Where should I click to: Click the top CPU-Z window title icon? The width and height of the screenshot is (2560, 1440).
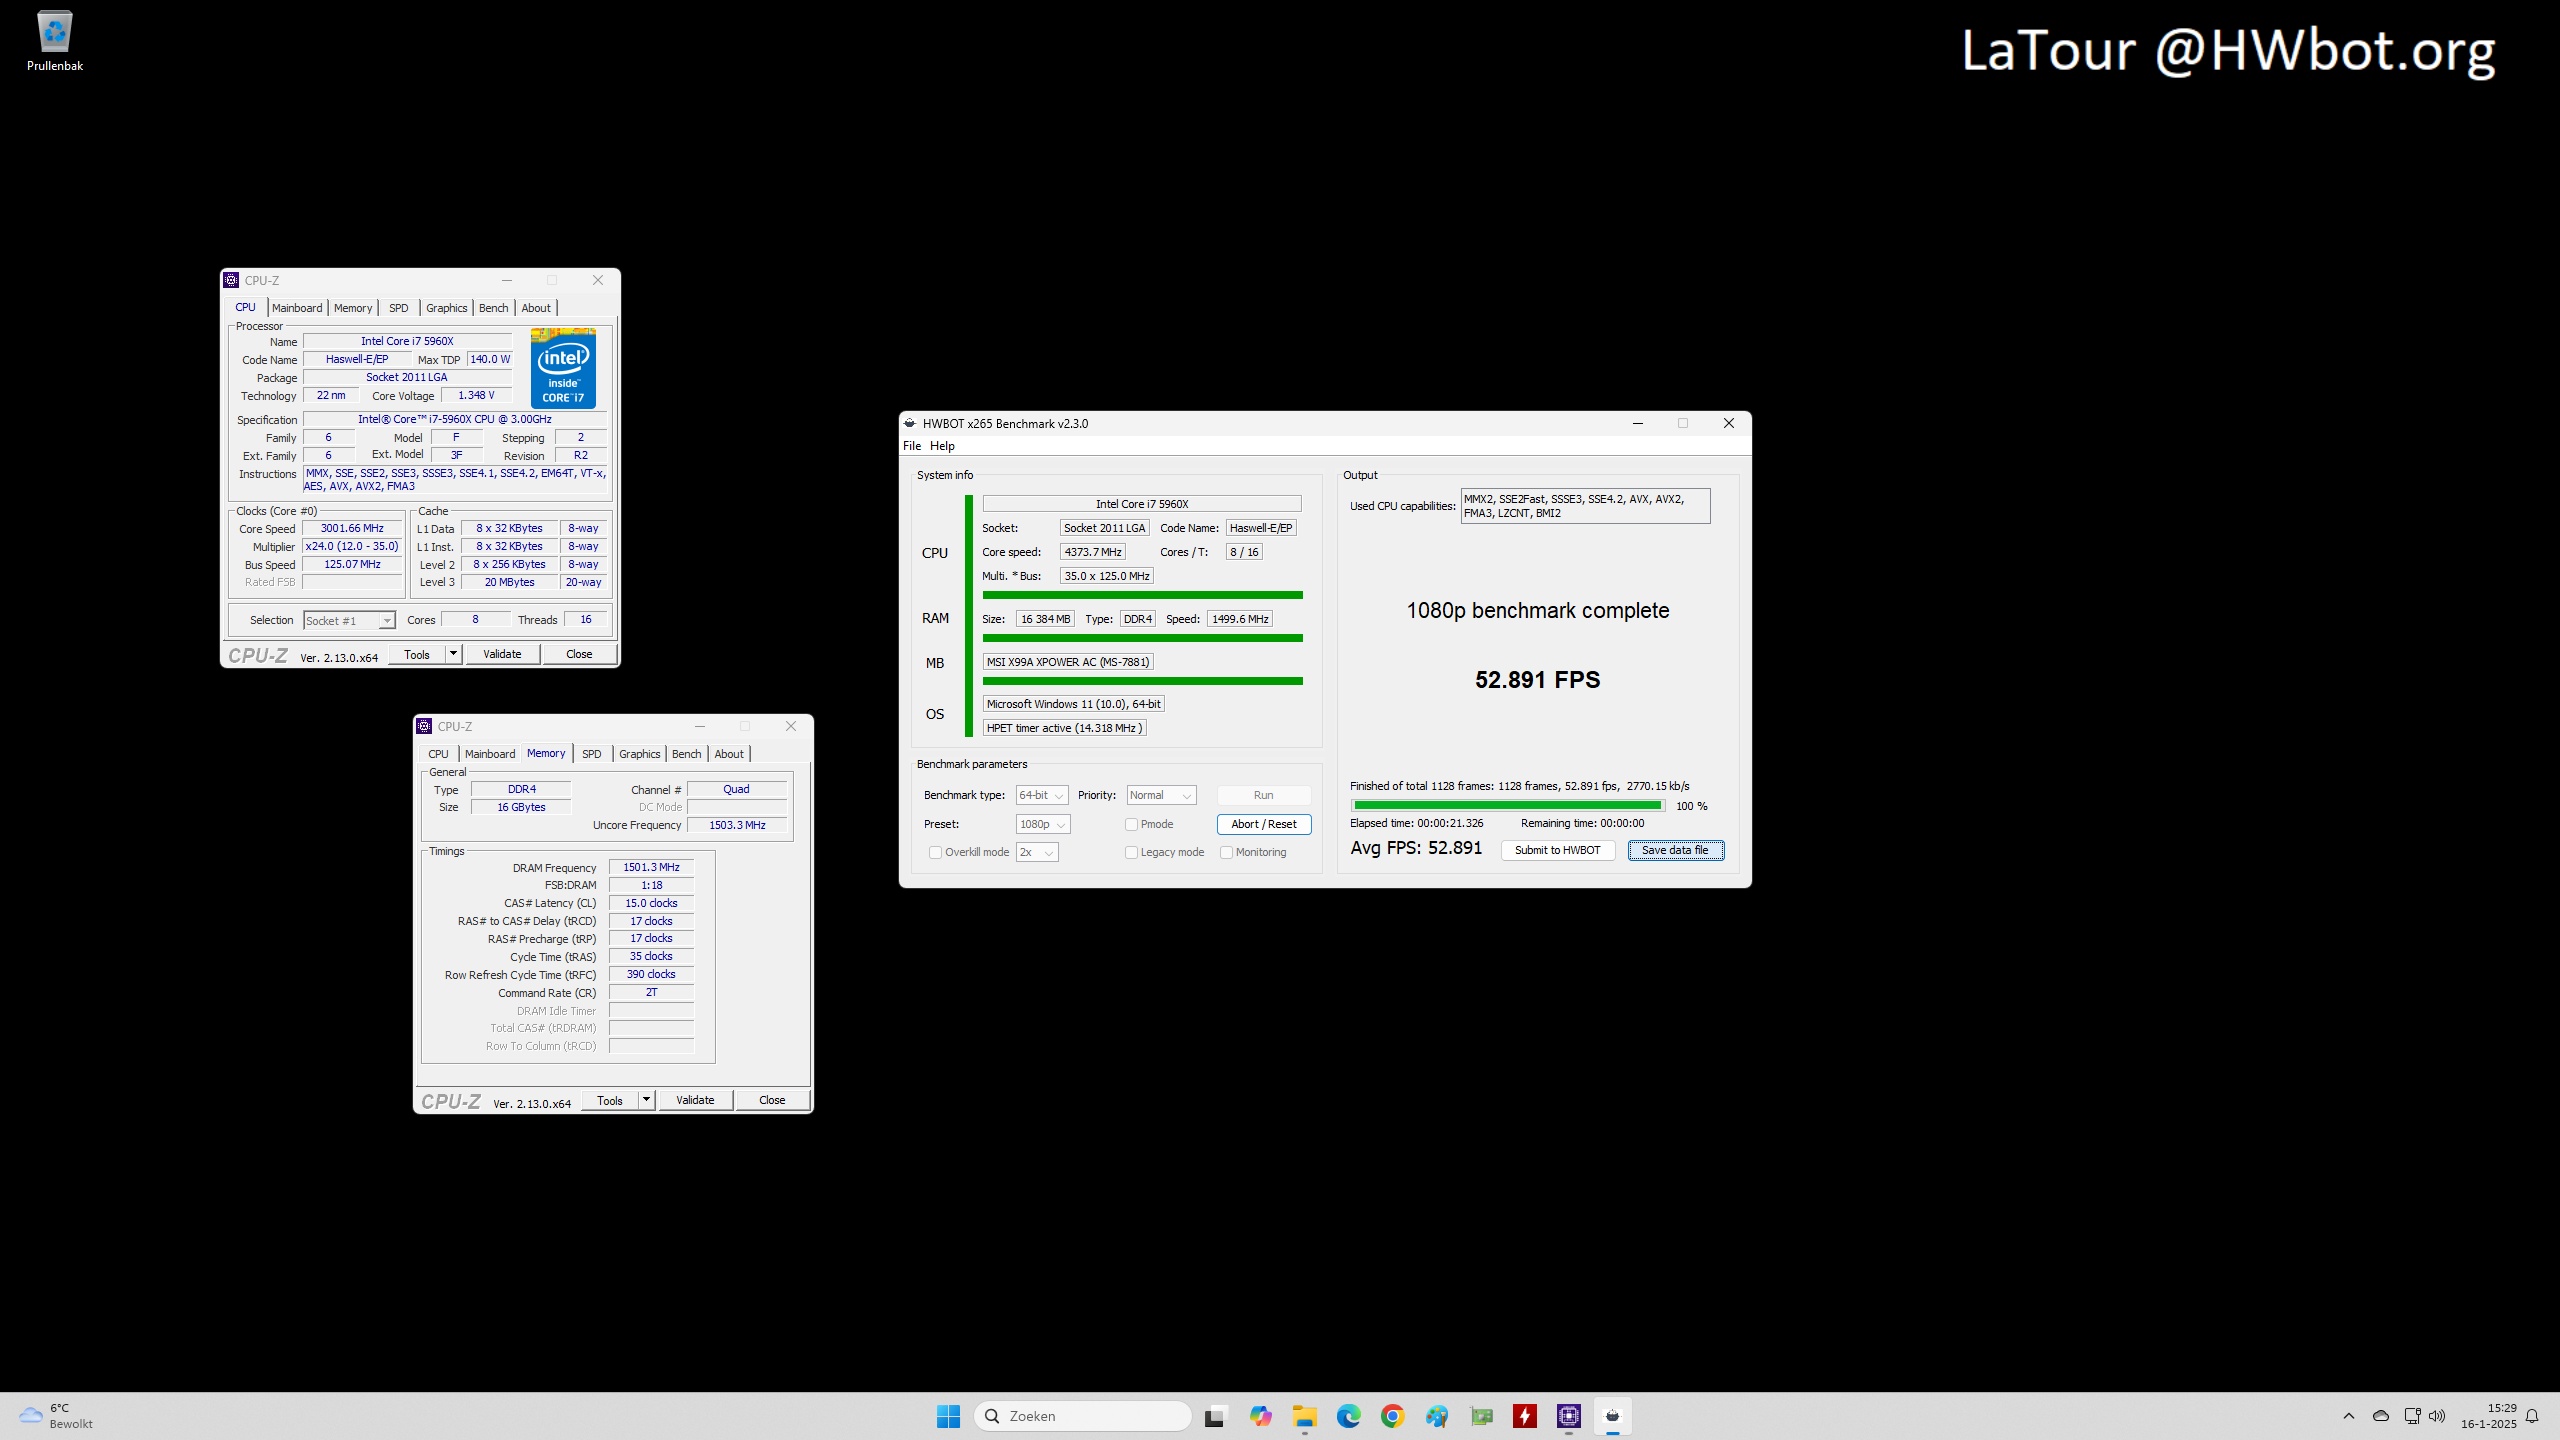pyautogui.click(x=232, y=280)
